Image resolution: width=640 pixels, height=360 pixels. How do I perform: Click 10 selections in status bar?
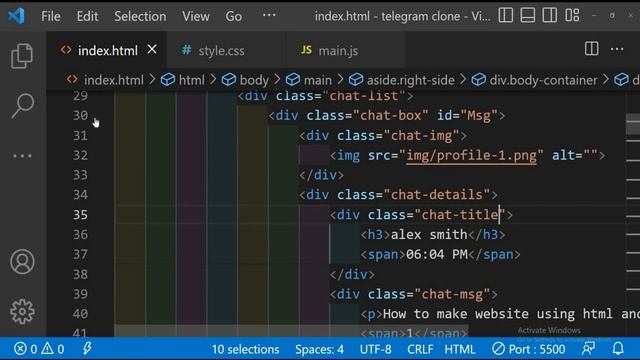coord(245,349)
